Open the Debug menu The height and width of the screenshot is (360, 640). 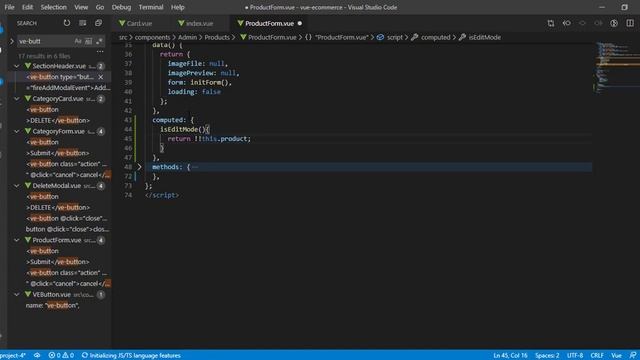pyautogui.click(x=121, y=7)
